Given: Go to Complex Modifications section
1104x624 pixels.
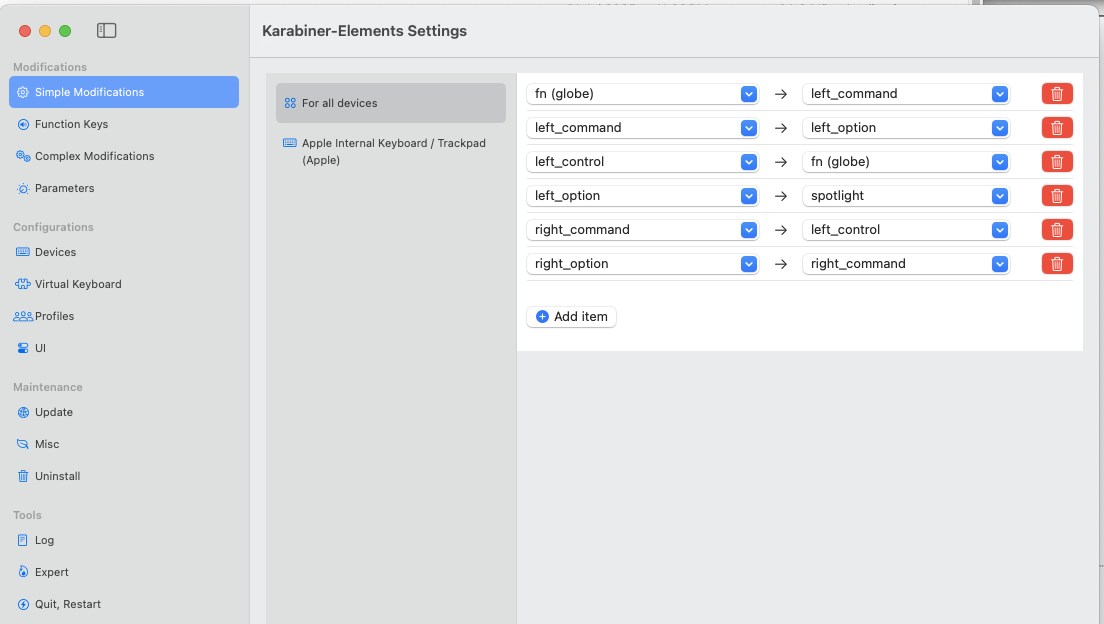Looking at the screenshot, I should coord(94,156).
